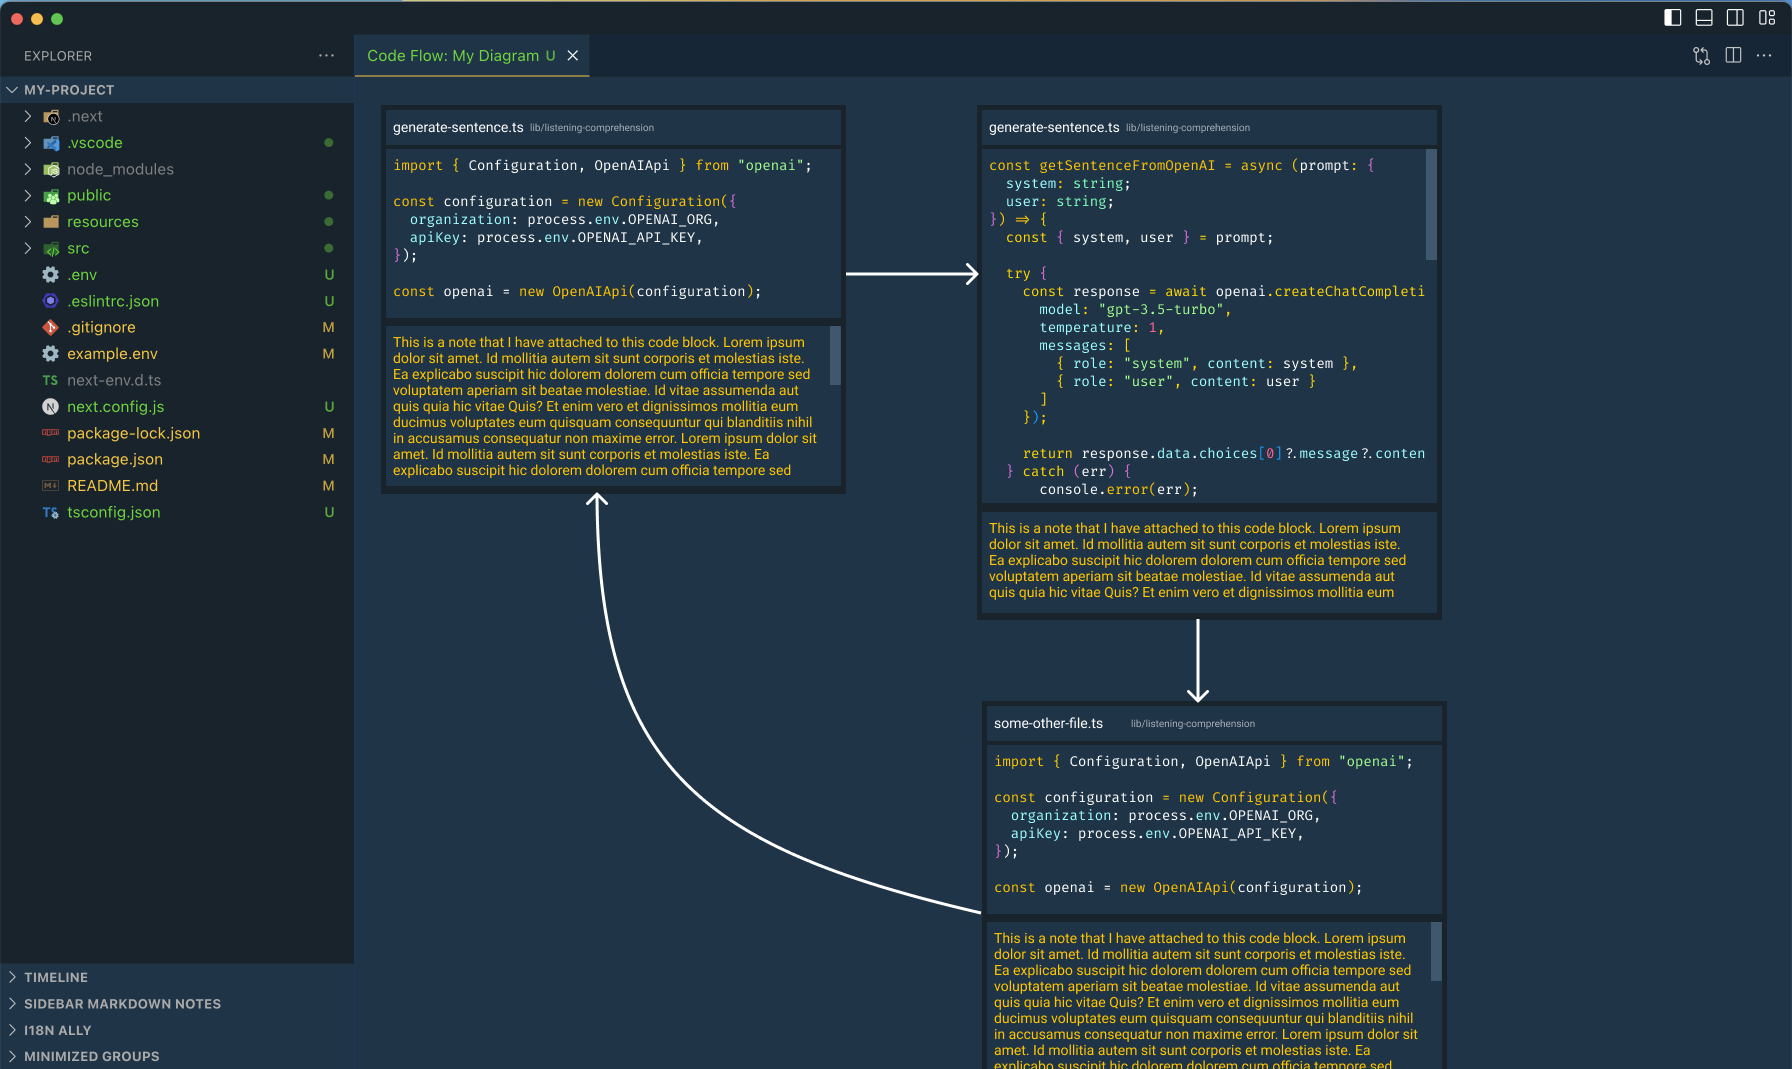Screen dimensions: 1792x1069
Task: Select the node_modules folder
Action: [120, 169]
